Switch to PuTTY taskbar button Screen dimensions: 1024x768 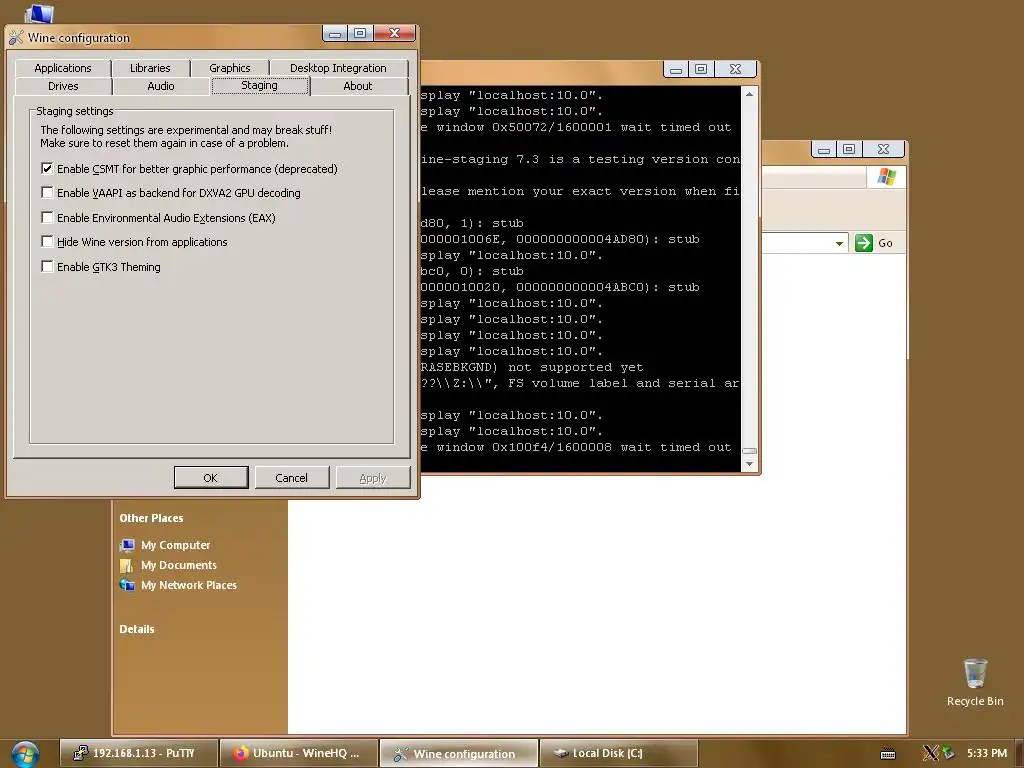point(138,754)
